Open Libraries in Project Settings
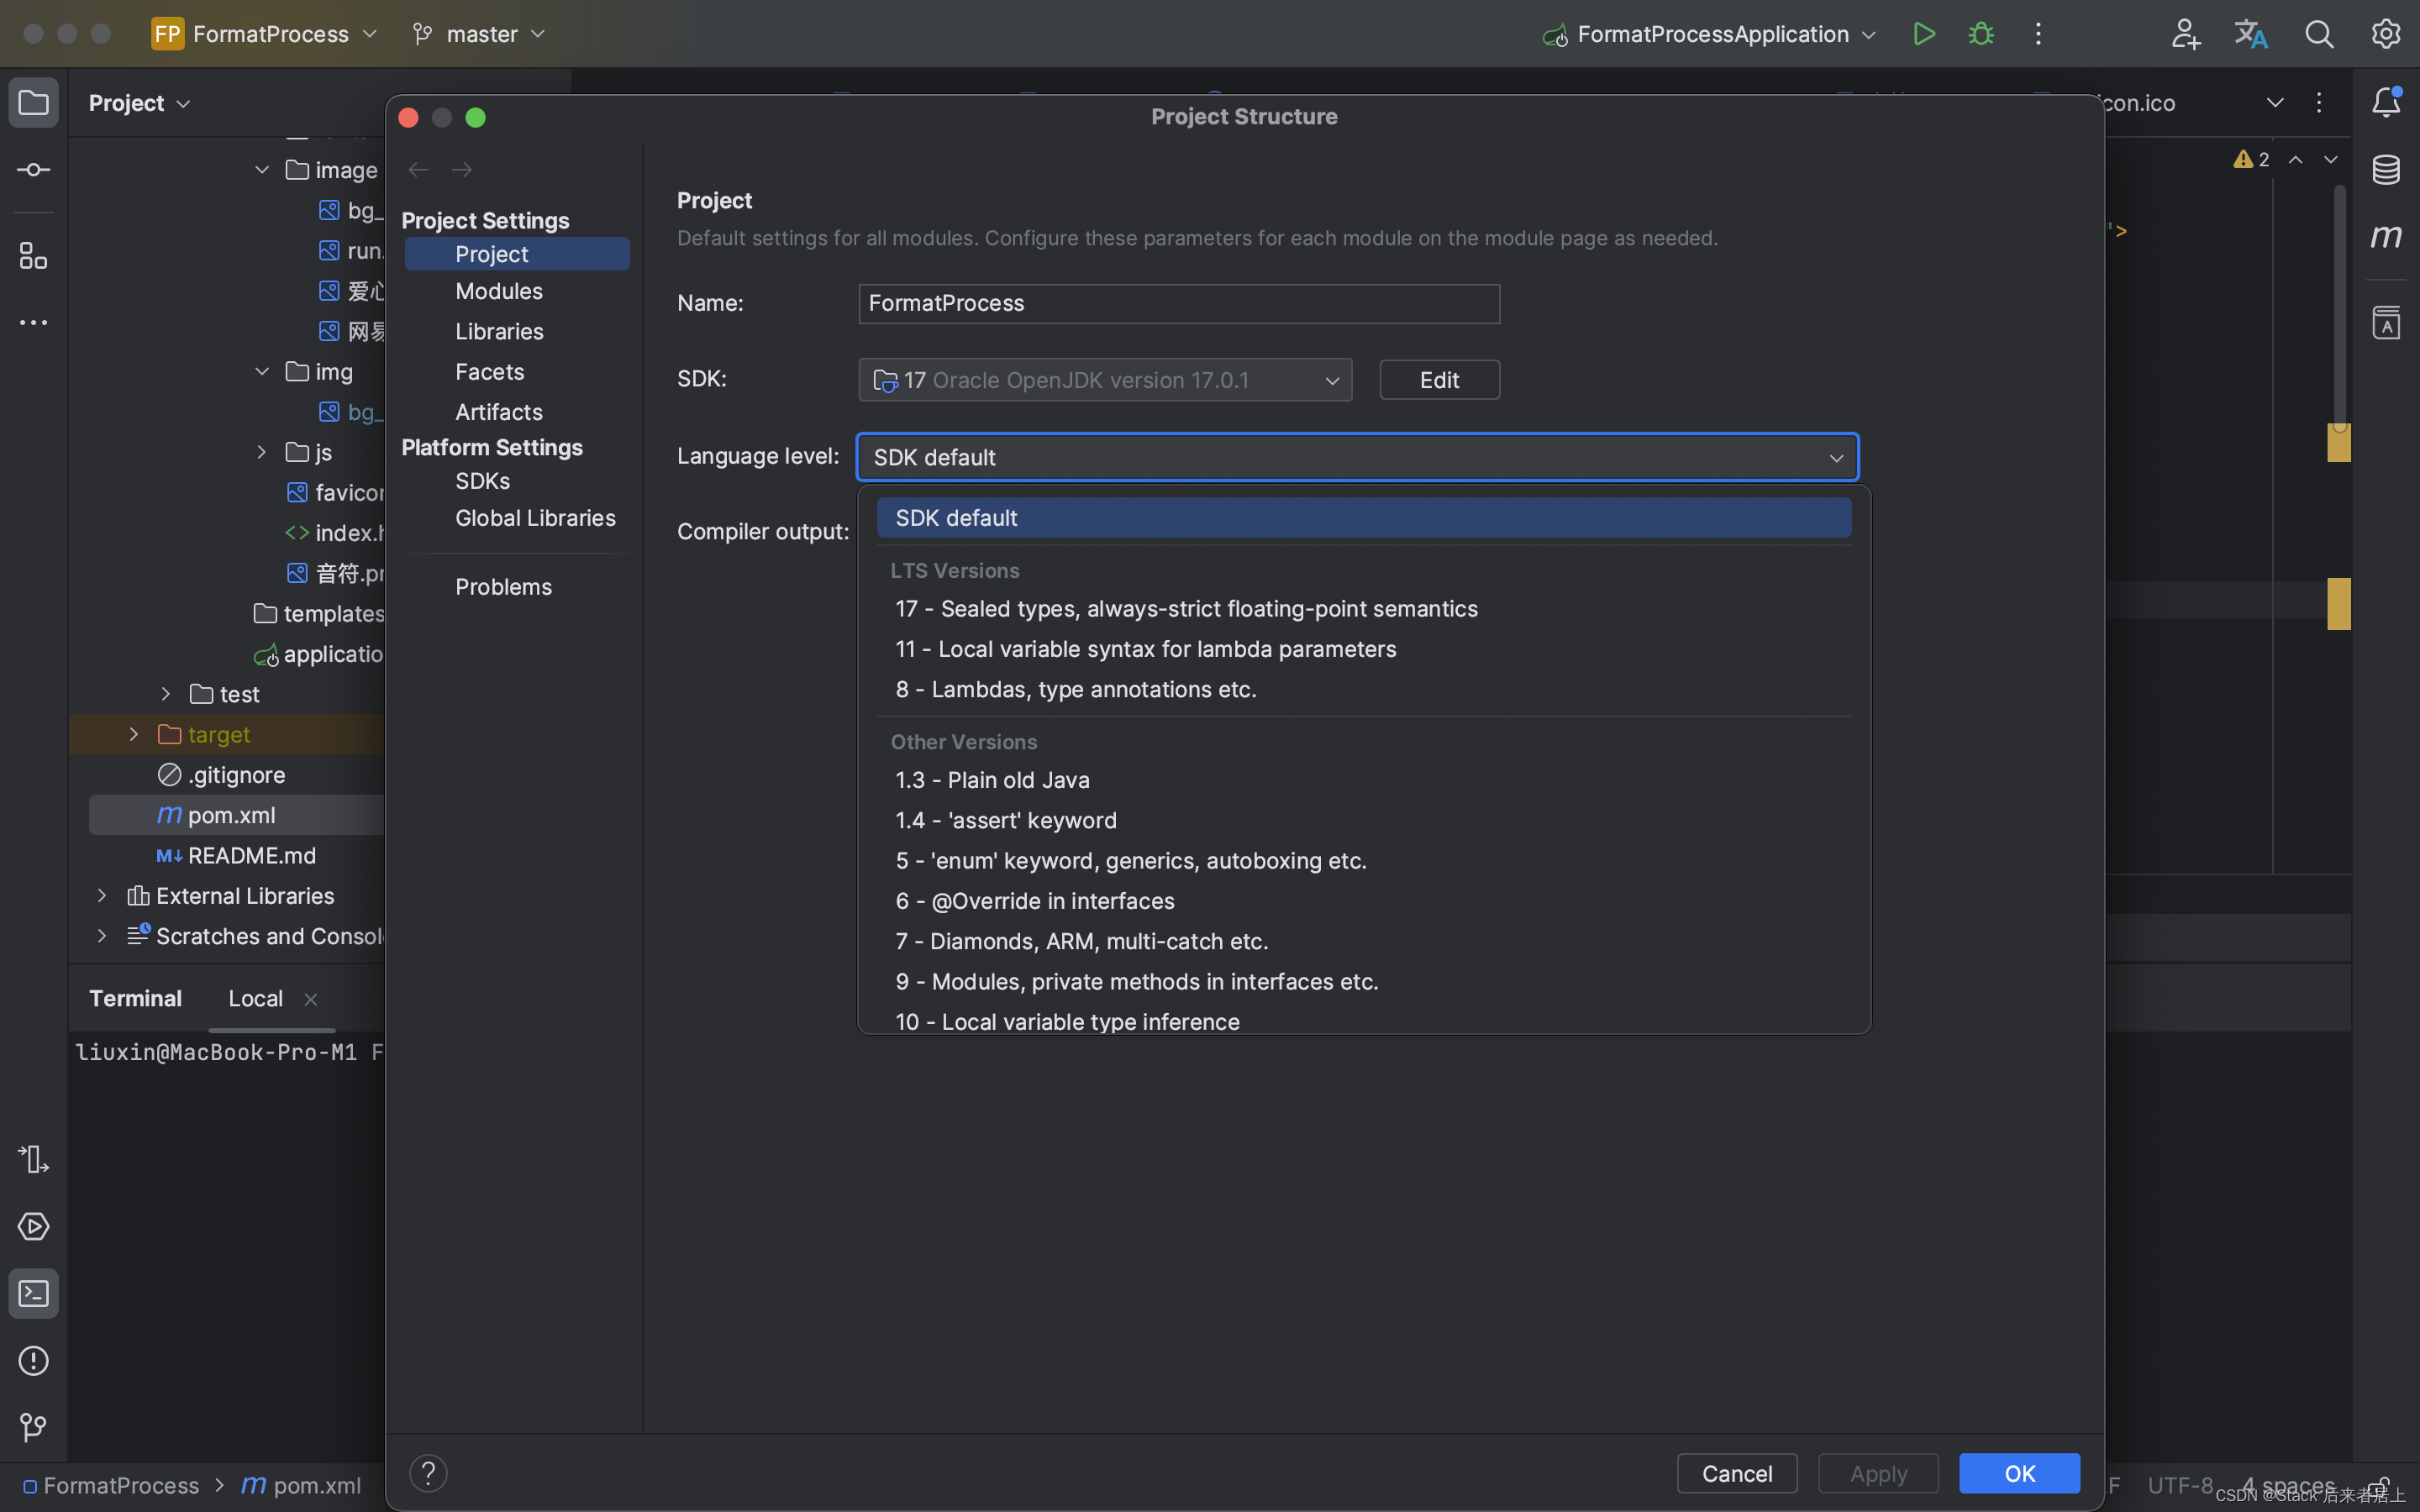2420x1512 pixels. point(499,331)
